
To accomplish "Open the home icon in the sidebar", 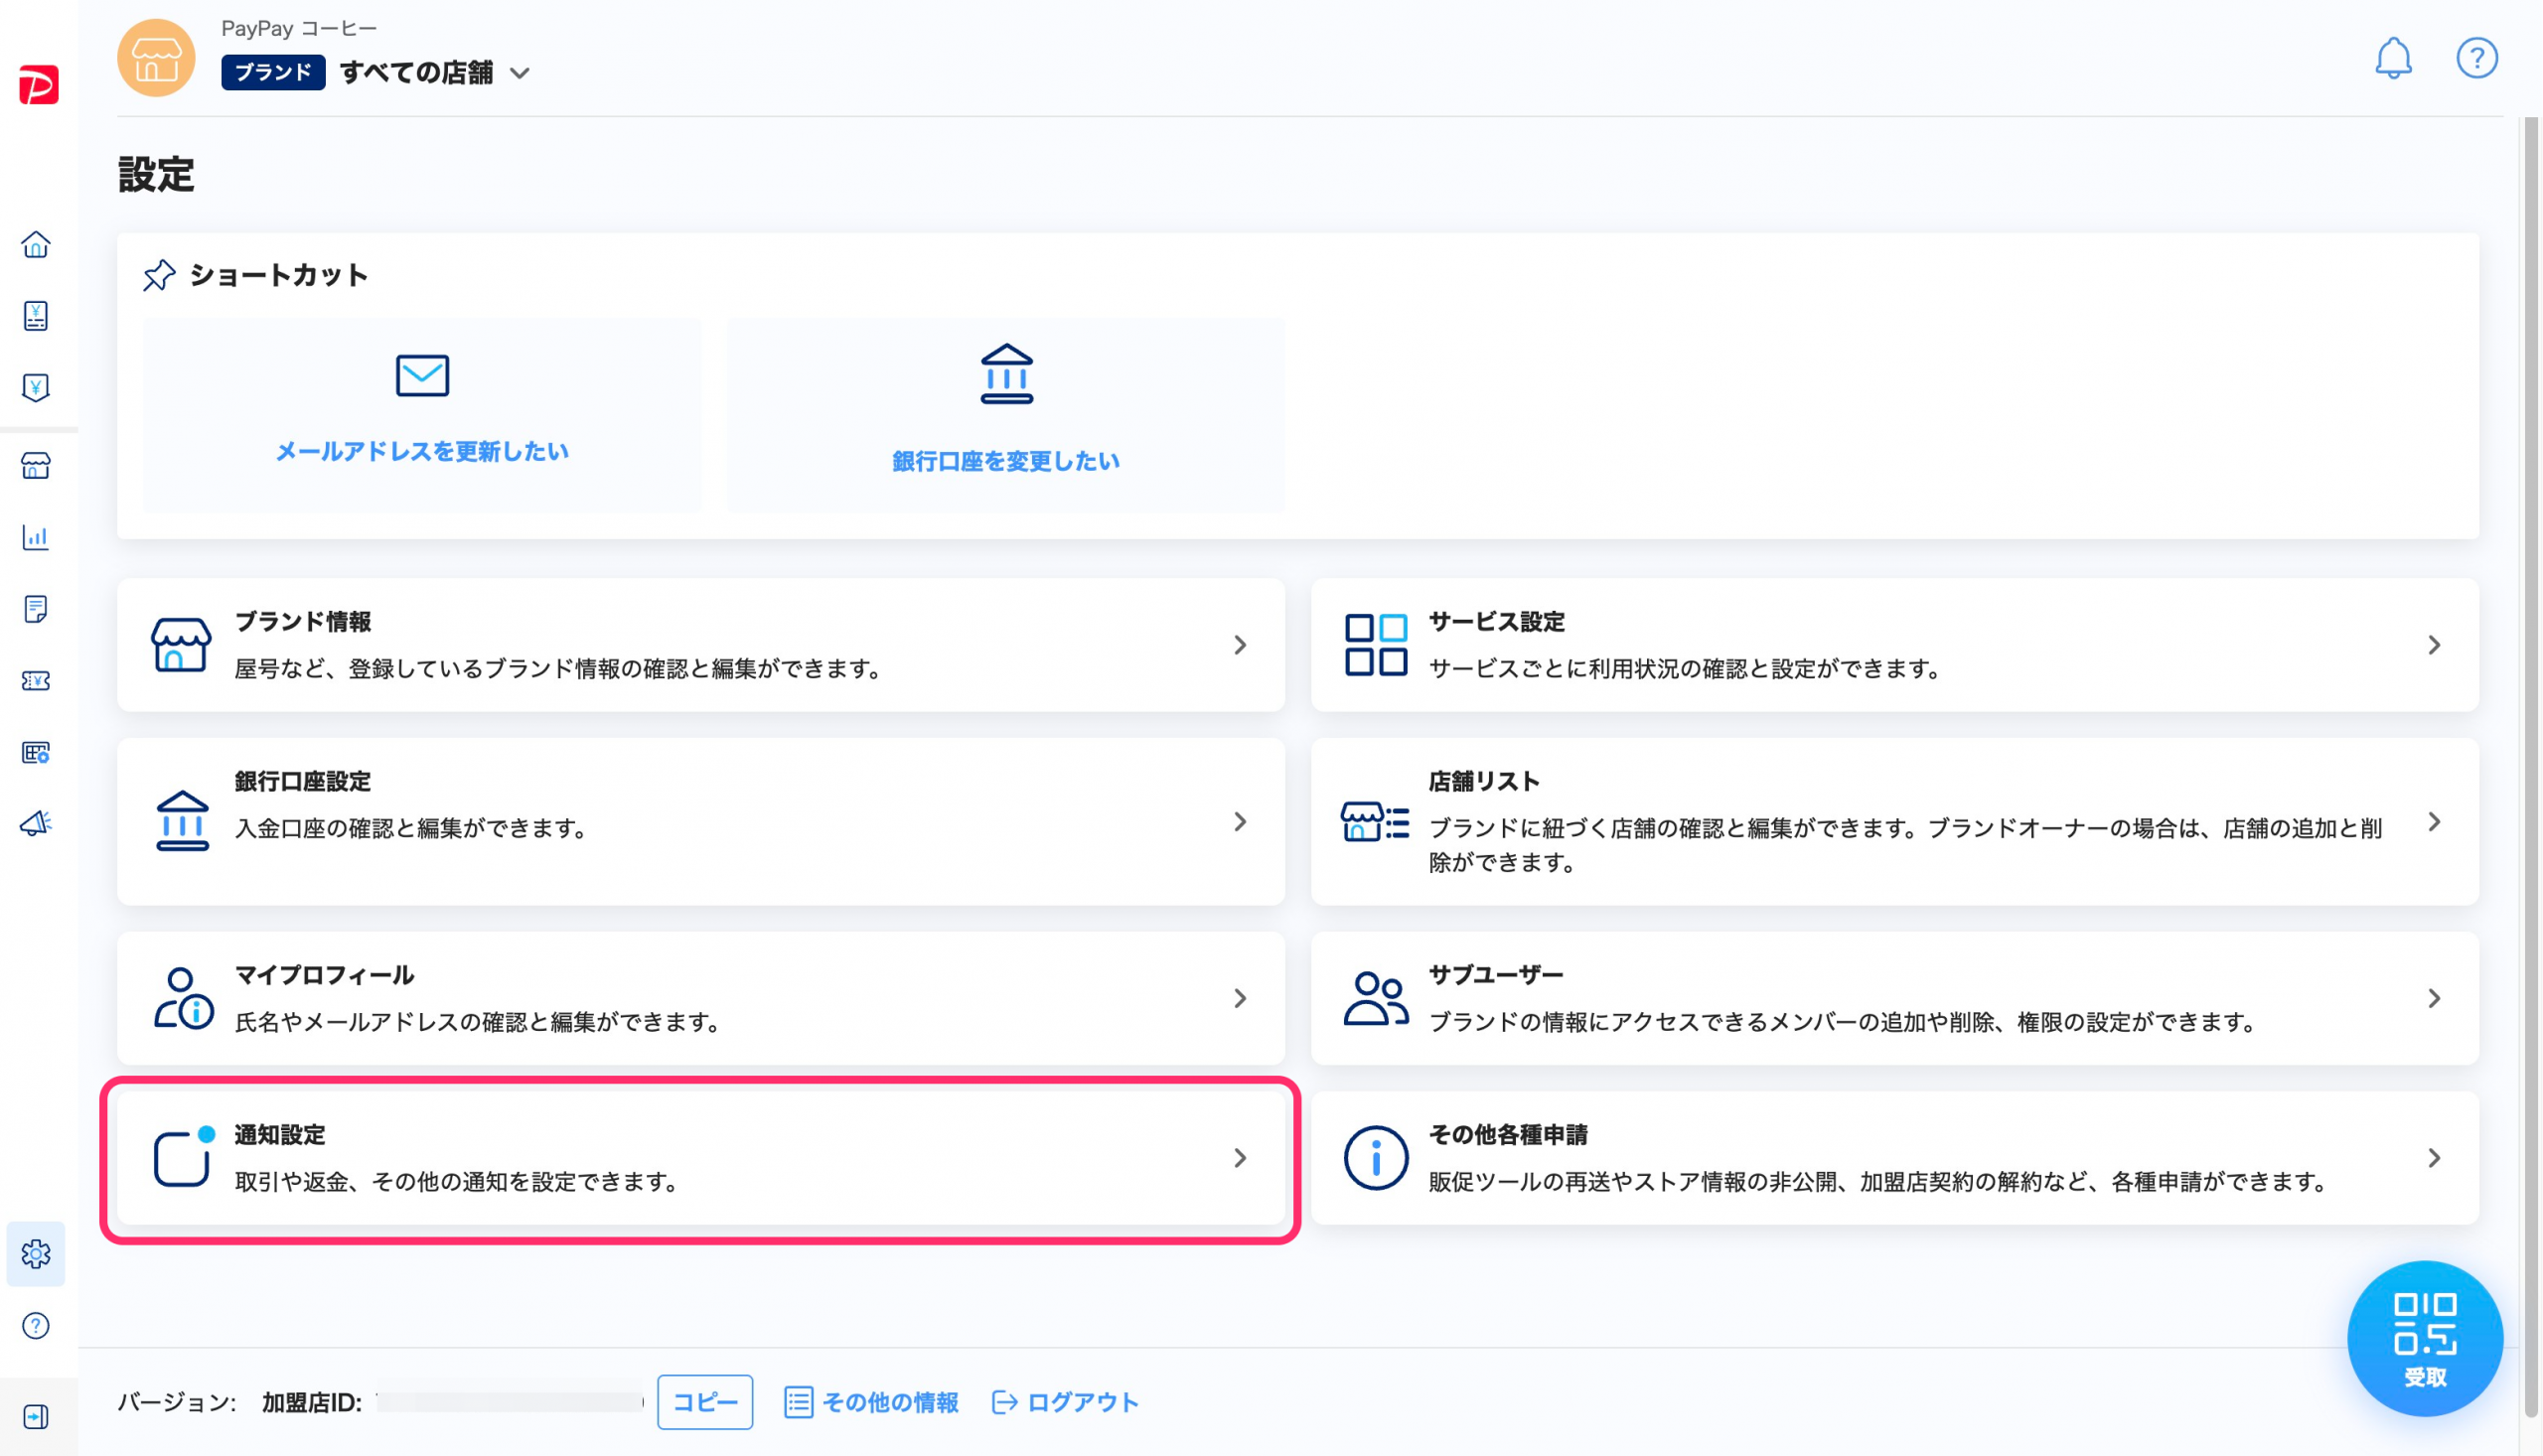I will point(36,244).
